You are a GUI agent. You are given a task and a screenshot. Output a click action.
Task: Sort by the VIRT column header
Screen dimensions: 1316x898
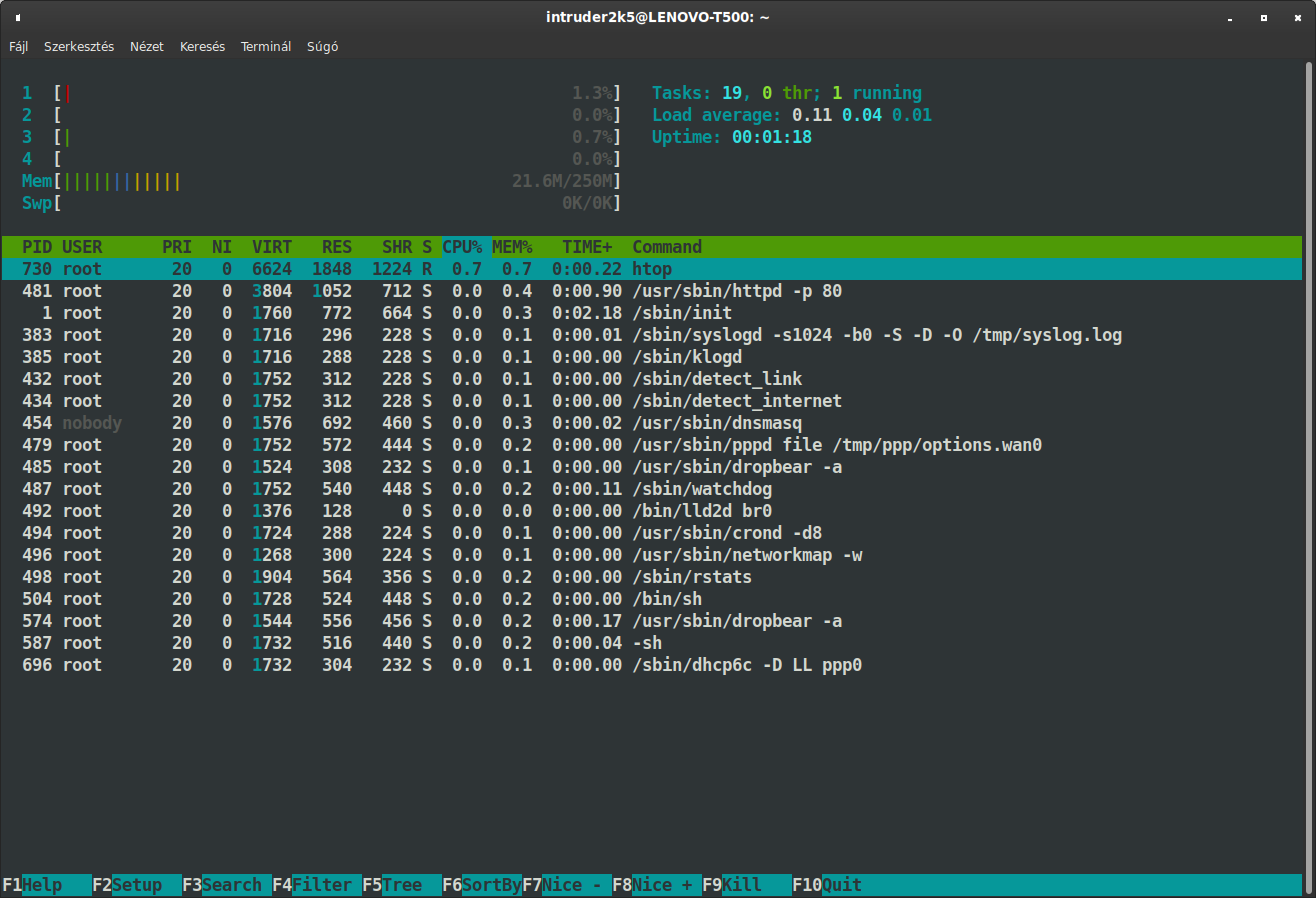272,247
